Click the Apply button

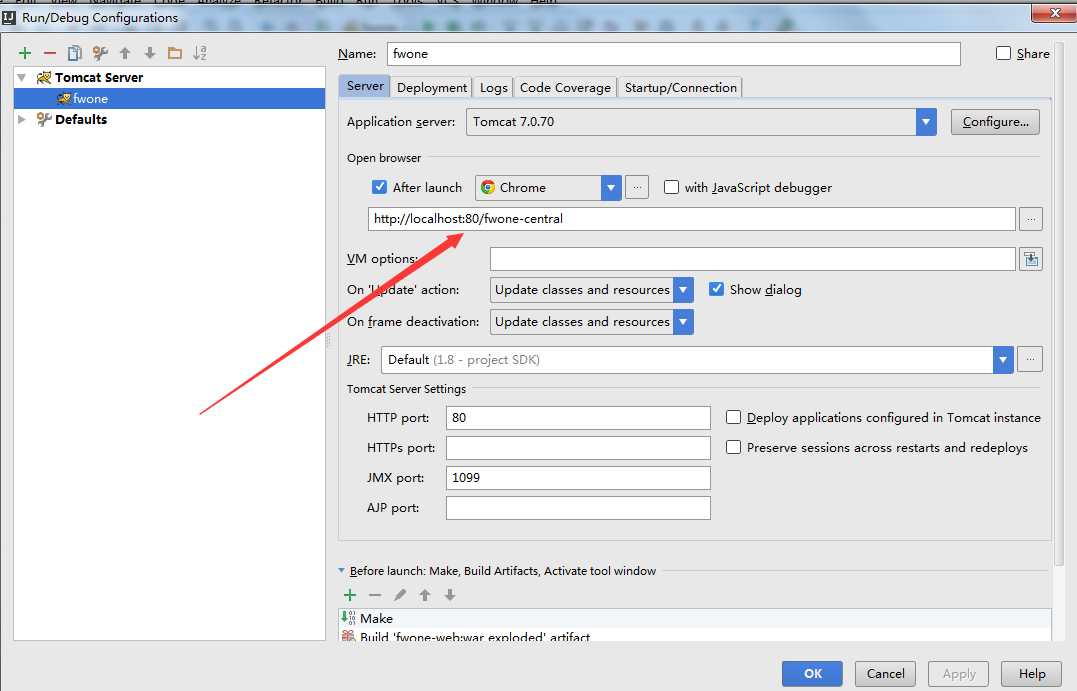point(959,673)
